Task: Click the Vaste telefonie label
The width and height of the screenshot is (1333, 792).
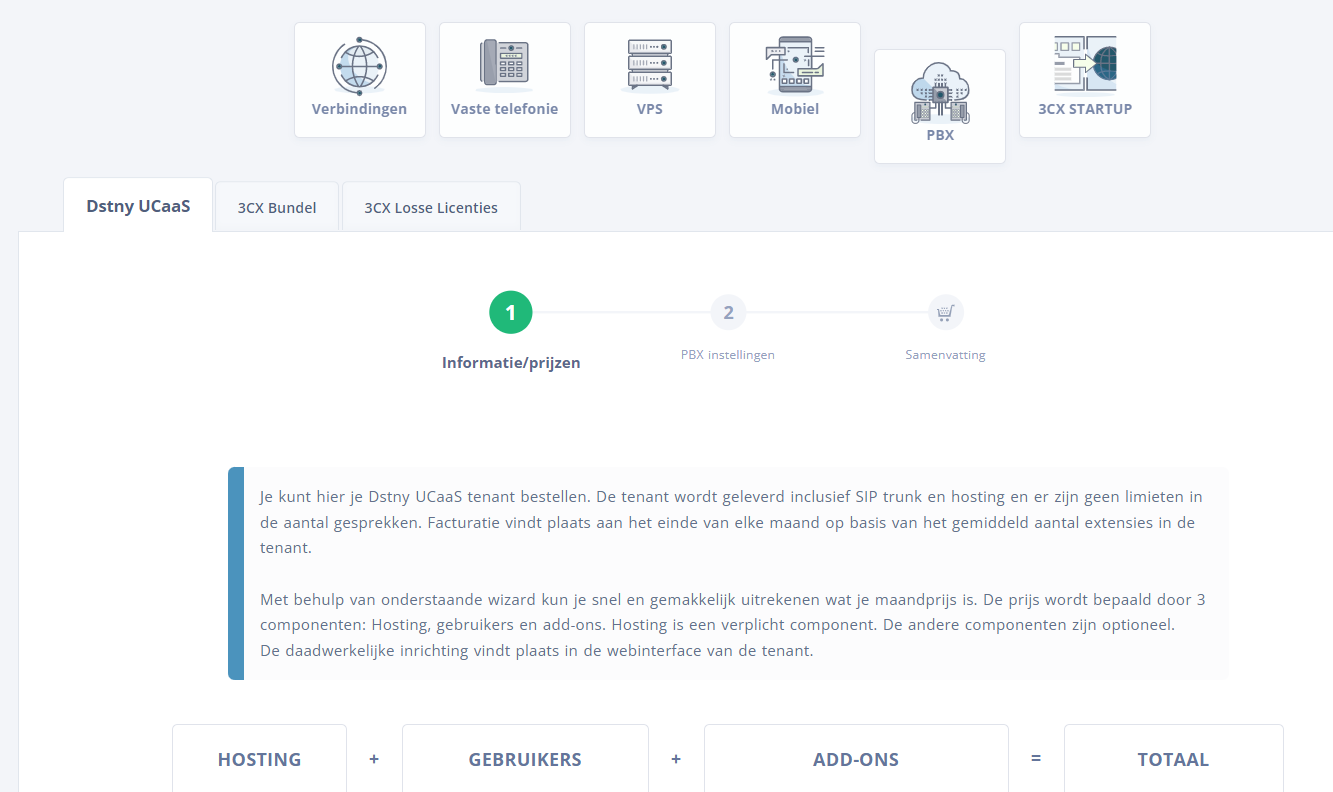Action: tap(504, 109)
